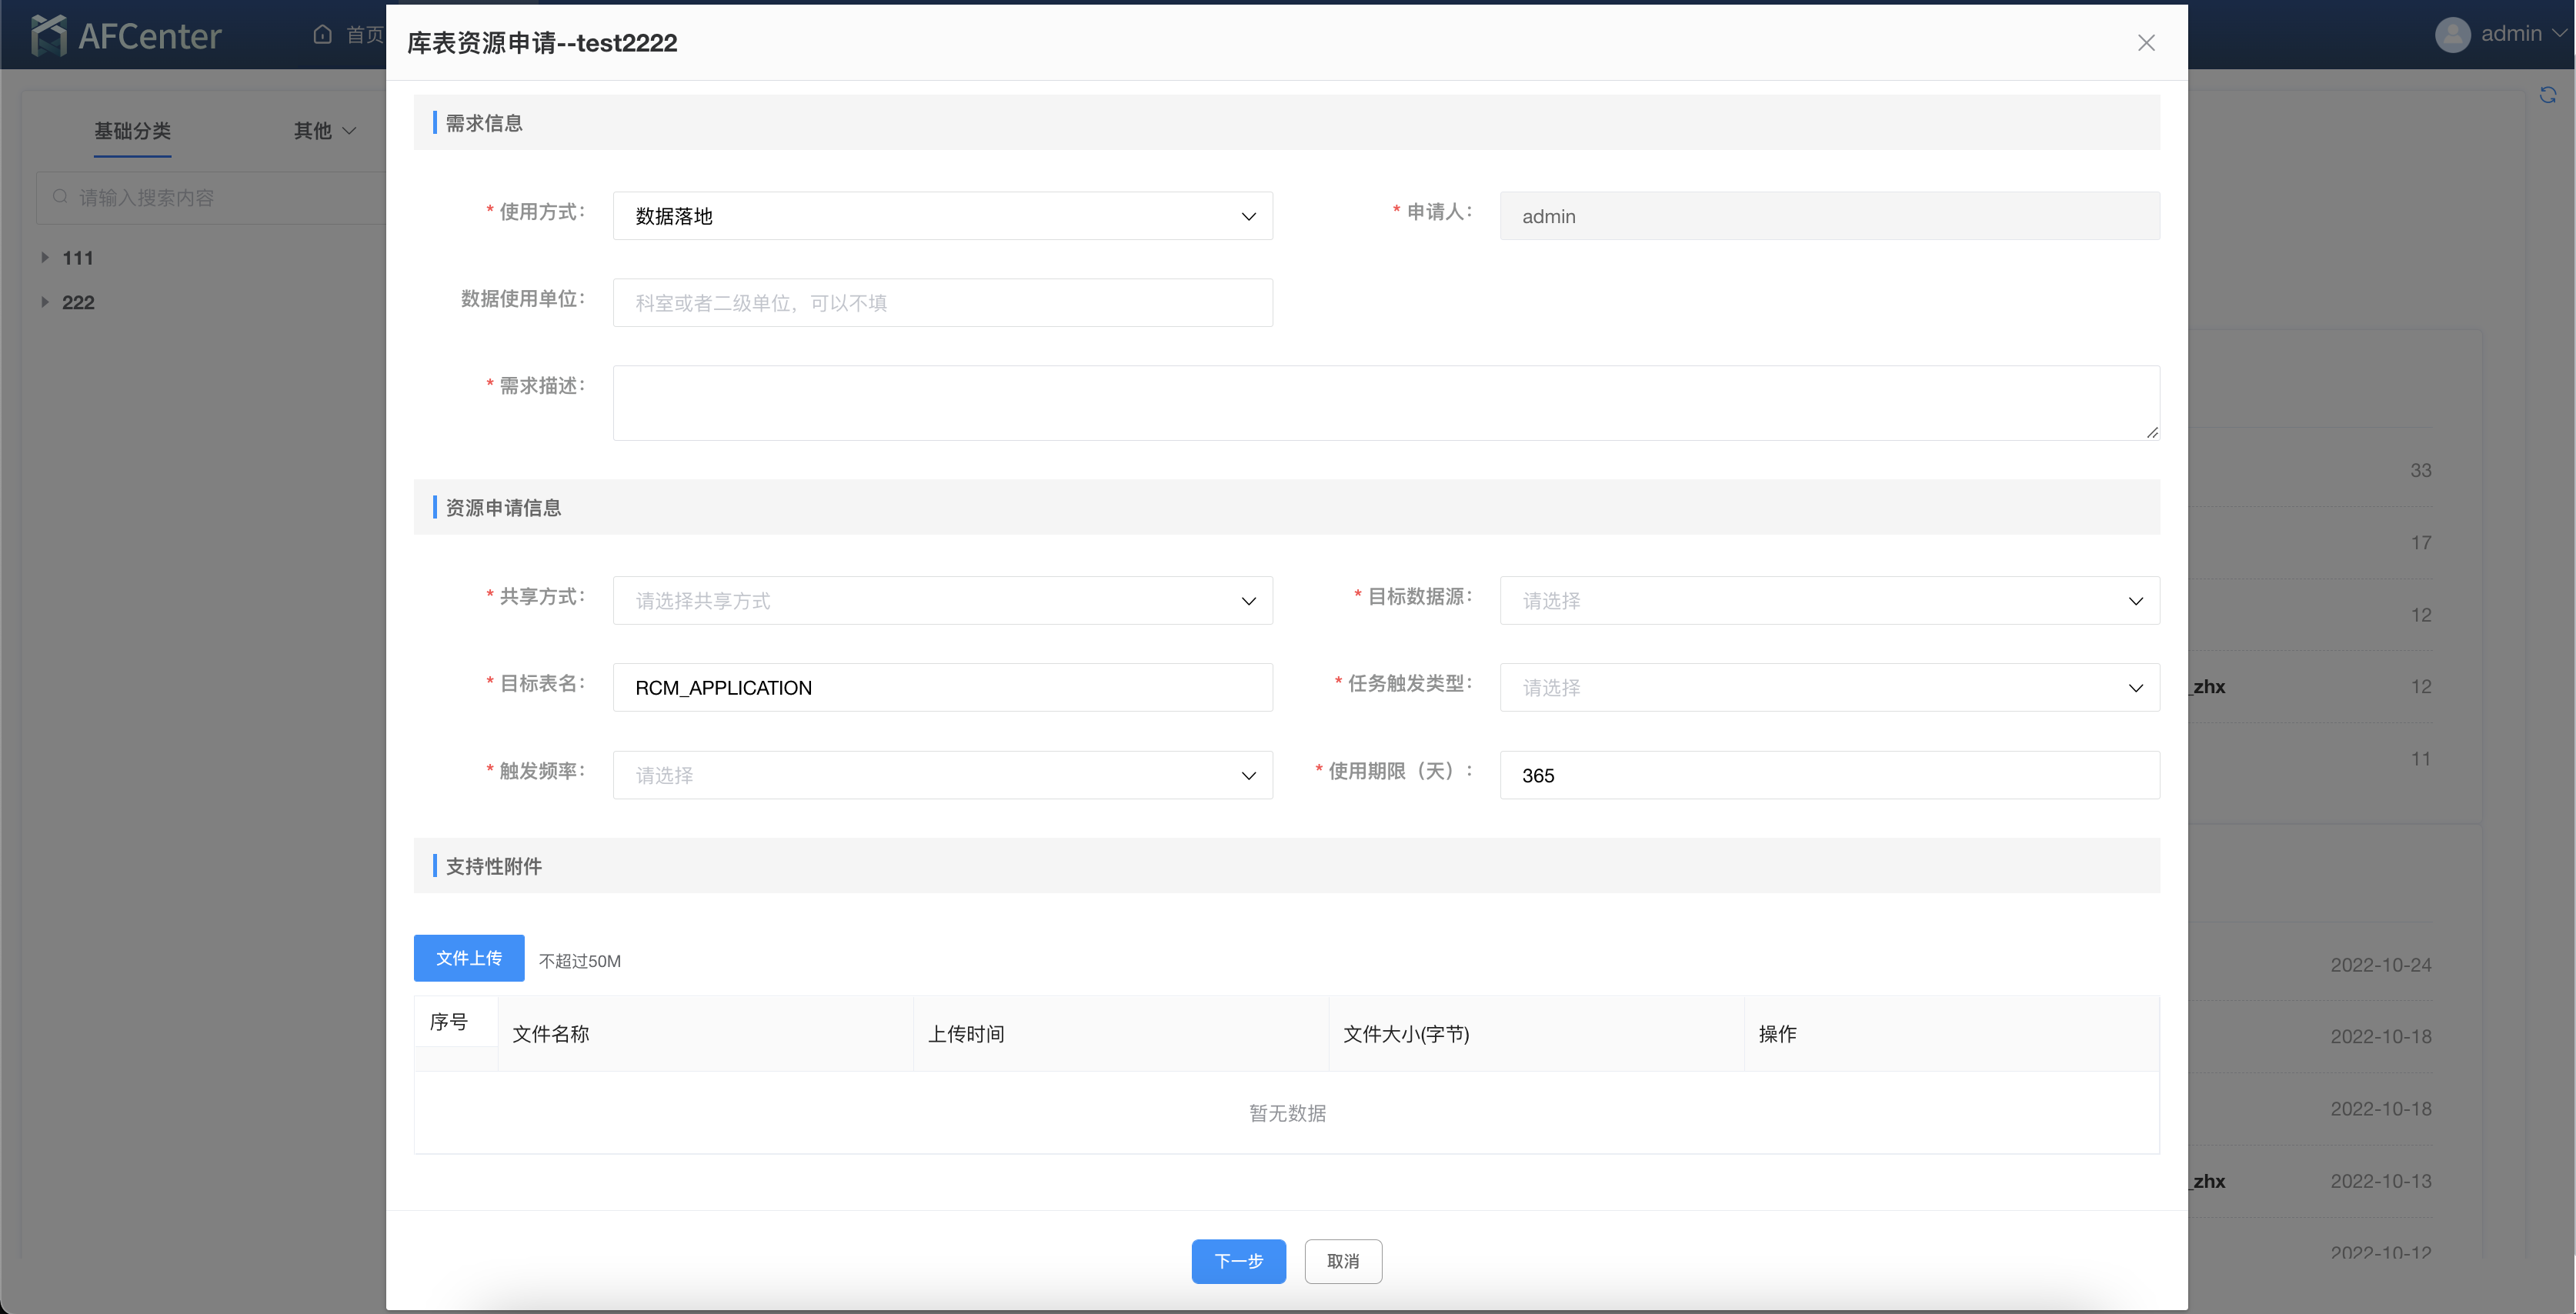Click the value 11 in background list

tap(2420, 758)
